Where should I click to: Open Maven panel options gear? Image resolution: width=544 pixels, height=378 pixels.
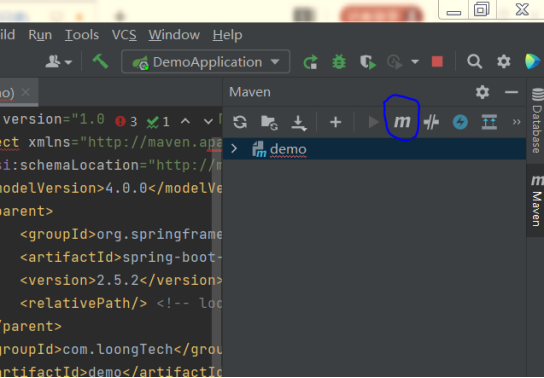[482, 92]
